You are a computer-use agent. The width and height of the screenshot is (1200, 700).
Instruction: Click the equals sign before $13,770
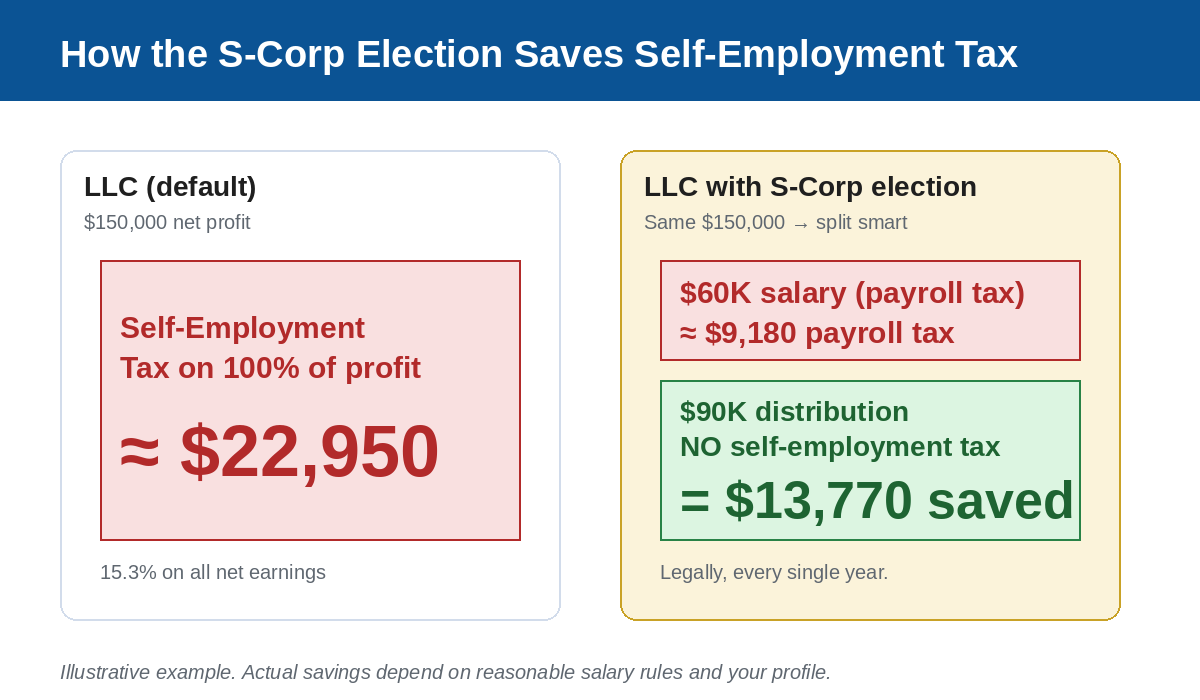[x=695, y=500]
